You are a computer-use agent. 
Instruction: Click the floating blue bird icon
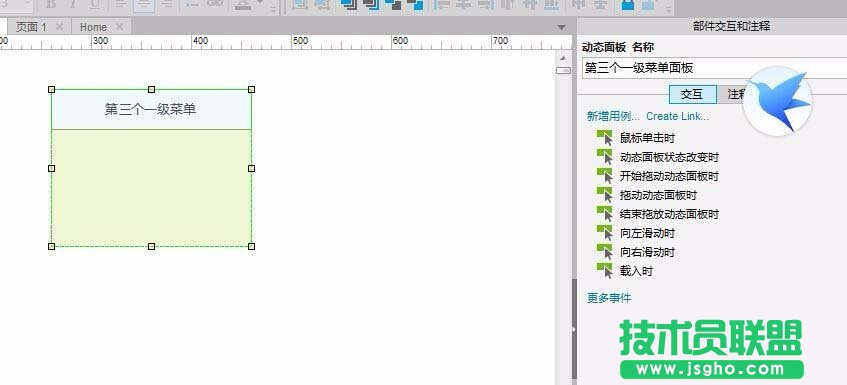[778, 101]
